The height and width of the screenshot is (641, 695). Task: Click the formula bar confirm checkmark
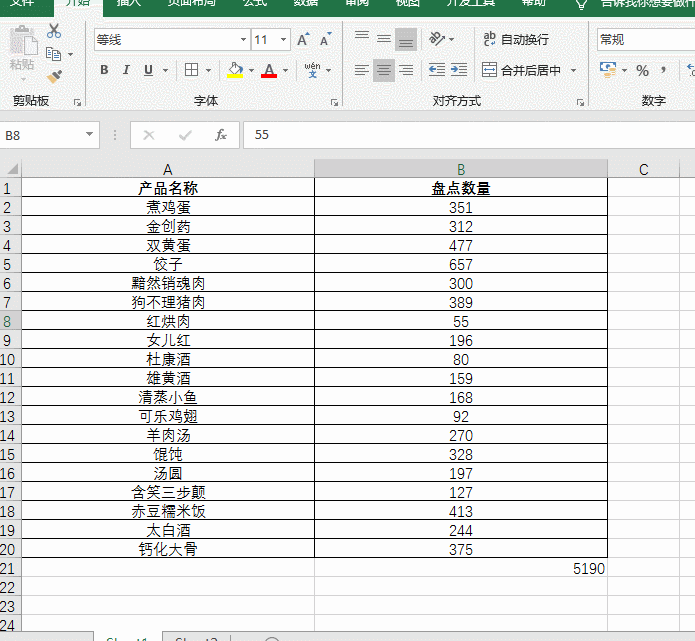click(185, 135)
